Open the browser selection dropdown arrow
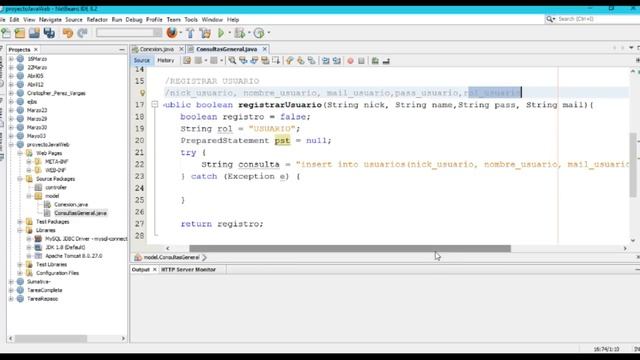Viewport: 640px width, 360px height. 181,33
